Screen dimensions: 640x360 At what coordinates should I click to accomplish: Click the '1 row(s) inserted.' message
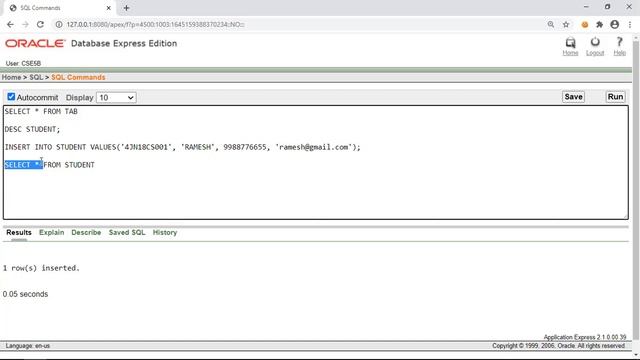tap(41, 268)
